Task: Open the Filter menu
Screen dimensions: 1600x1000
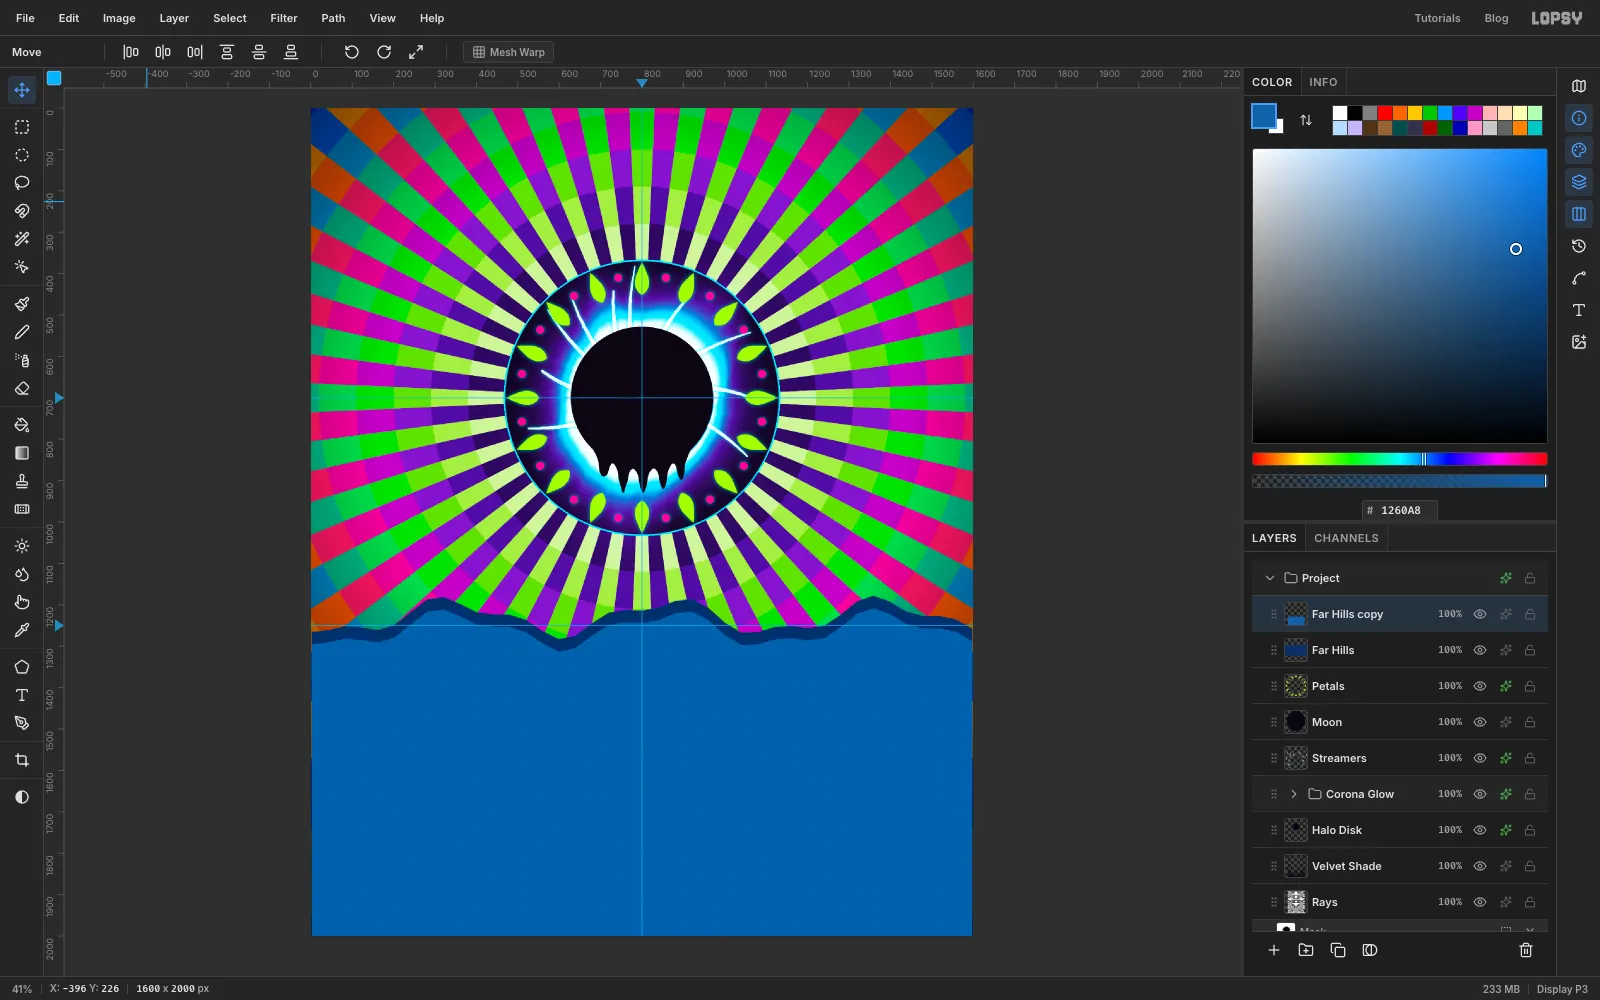Action: (x=284, y=18)
